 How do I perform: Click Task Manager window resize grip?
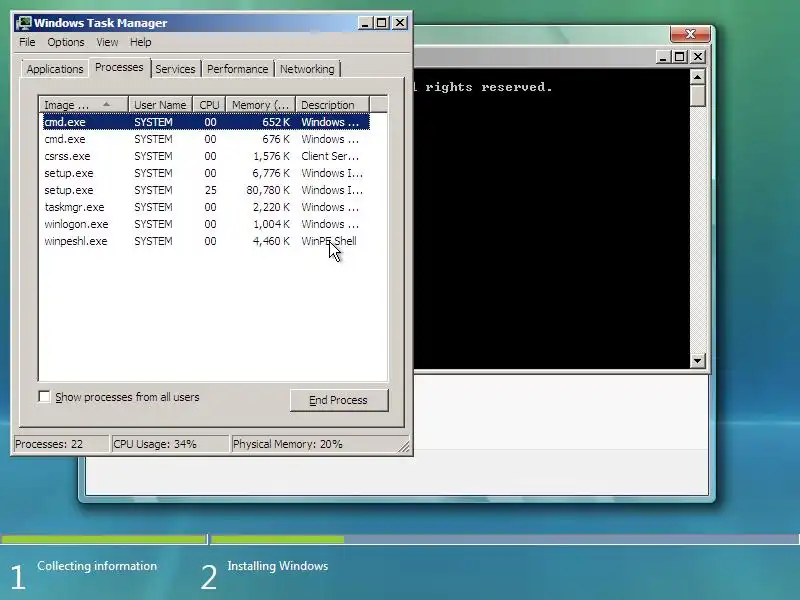(x=404, y=446)
